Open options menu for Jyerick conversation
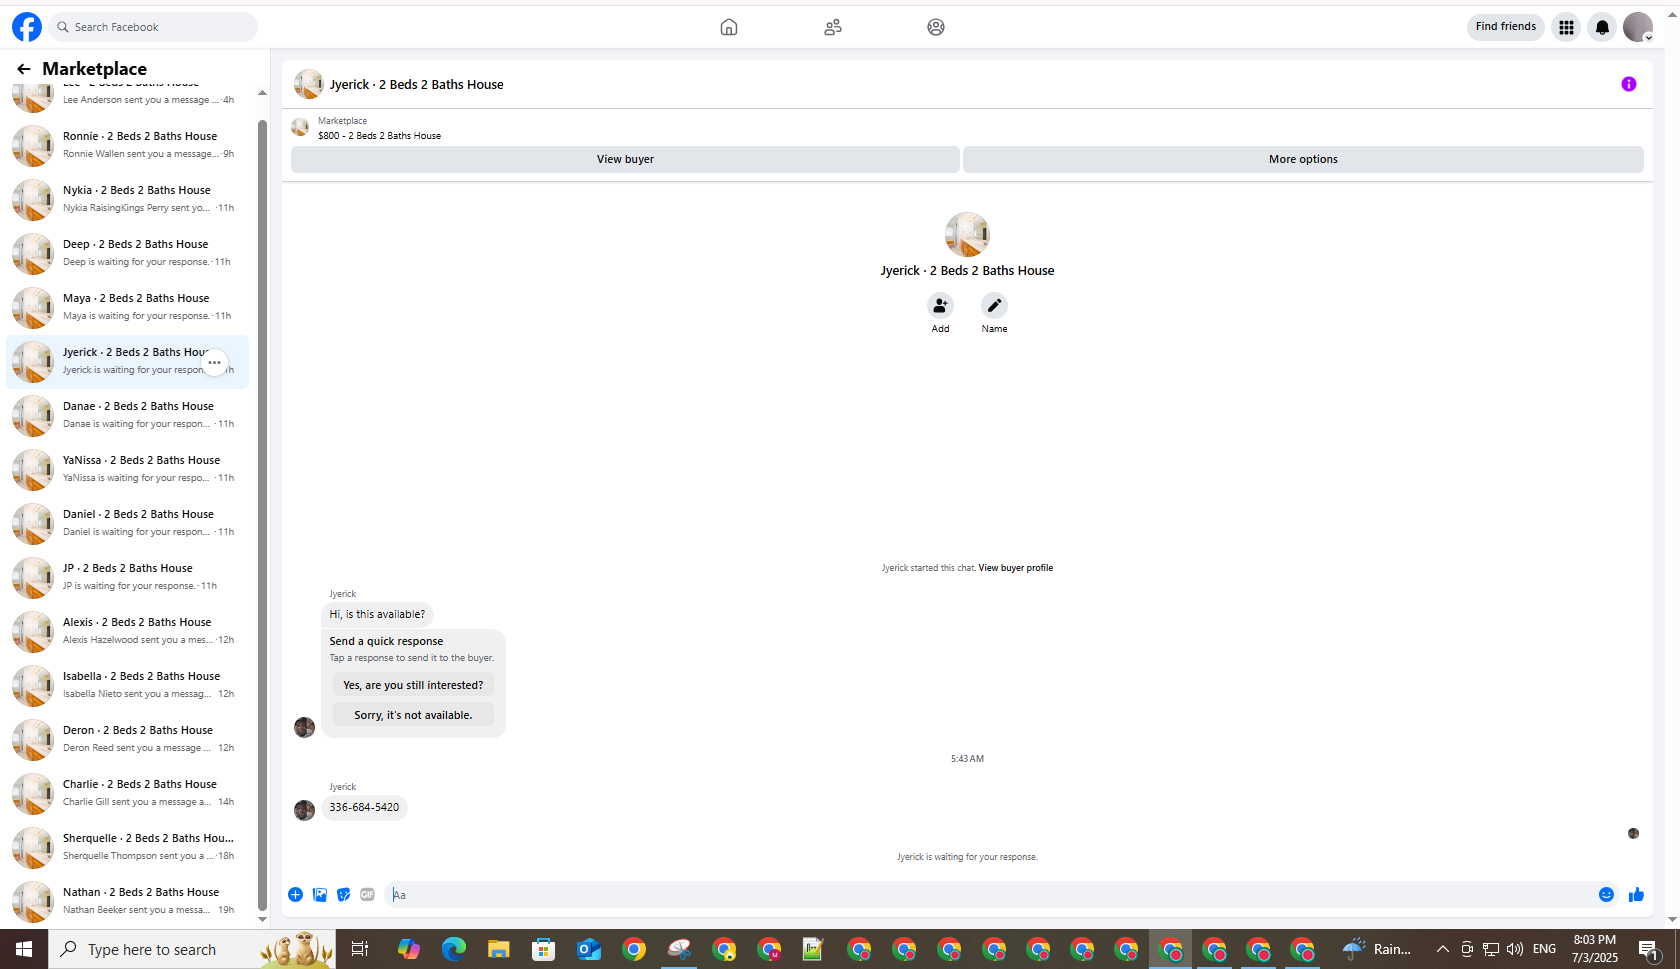The image size is (1680, 969). pos(215,363)
